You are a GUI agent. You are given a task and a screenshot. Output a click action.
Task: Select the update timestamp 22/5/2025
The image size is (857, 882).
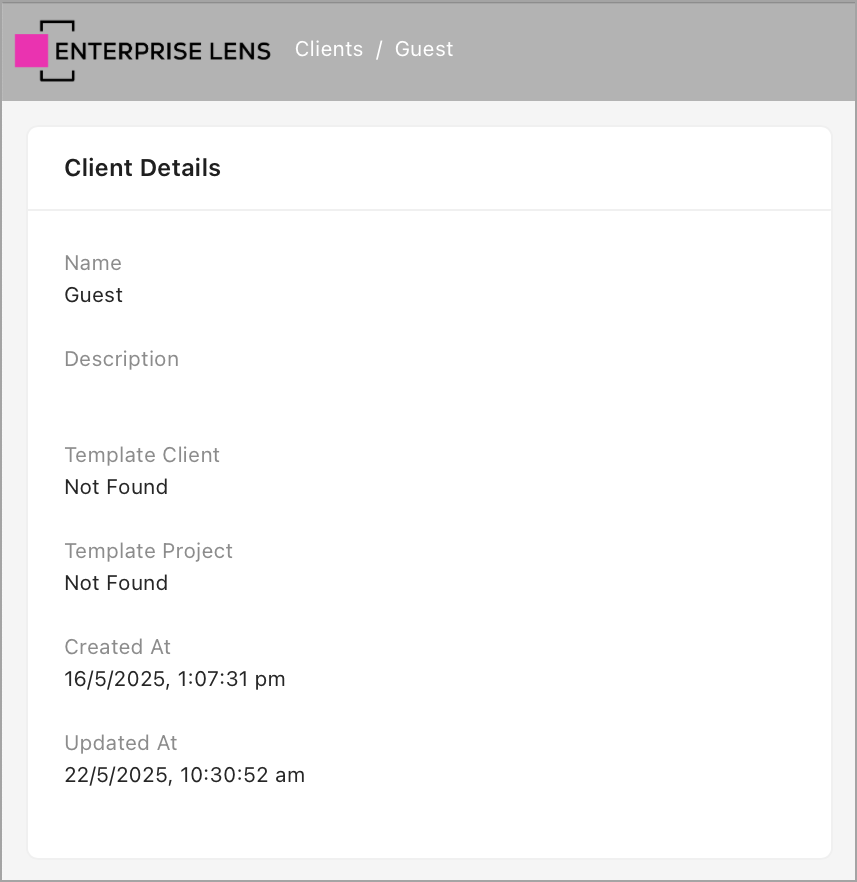click(185, 774)
